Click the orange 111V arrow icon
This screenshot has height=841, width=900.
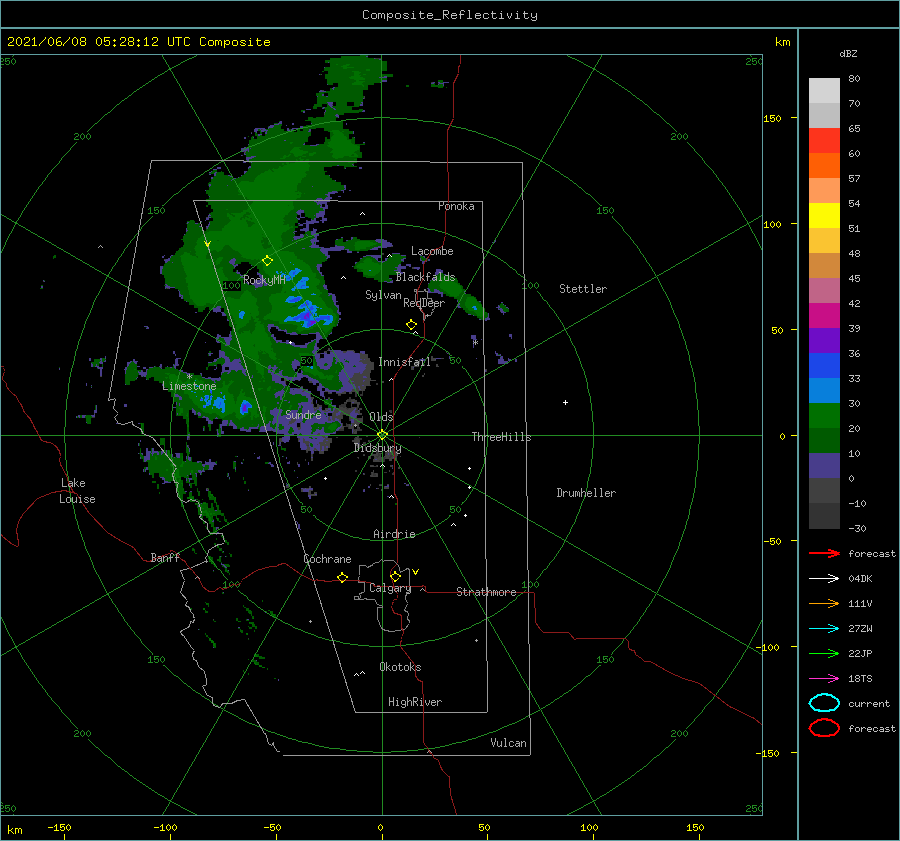coord(824,603)
